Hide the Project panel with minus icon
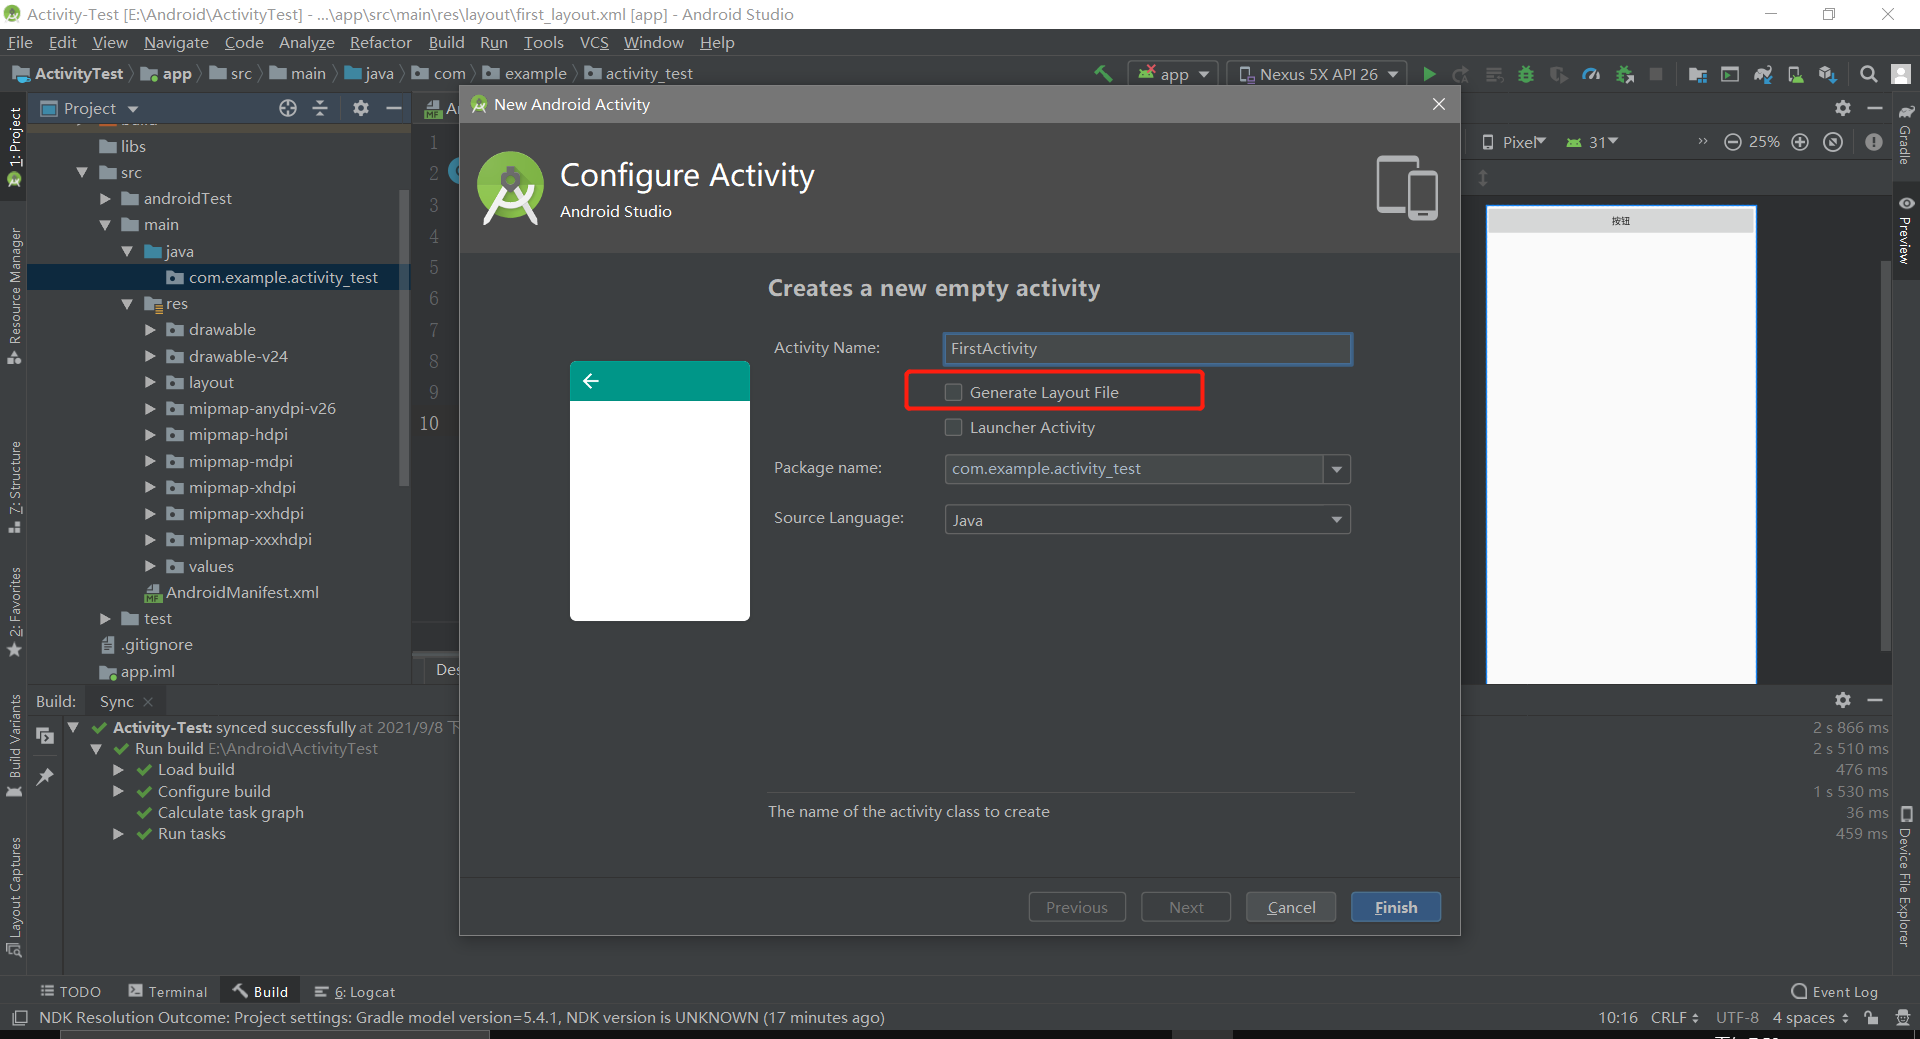Image resolution: width=1920 pixels, height=1039 pixels. 394,108
